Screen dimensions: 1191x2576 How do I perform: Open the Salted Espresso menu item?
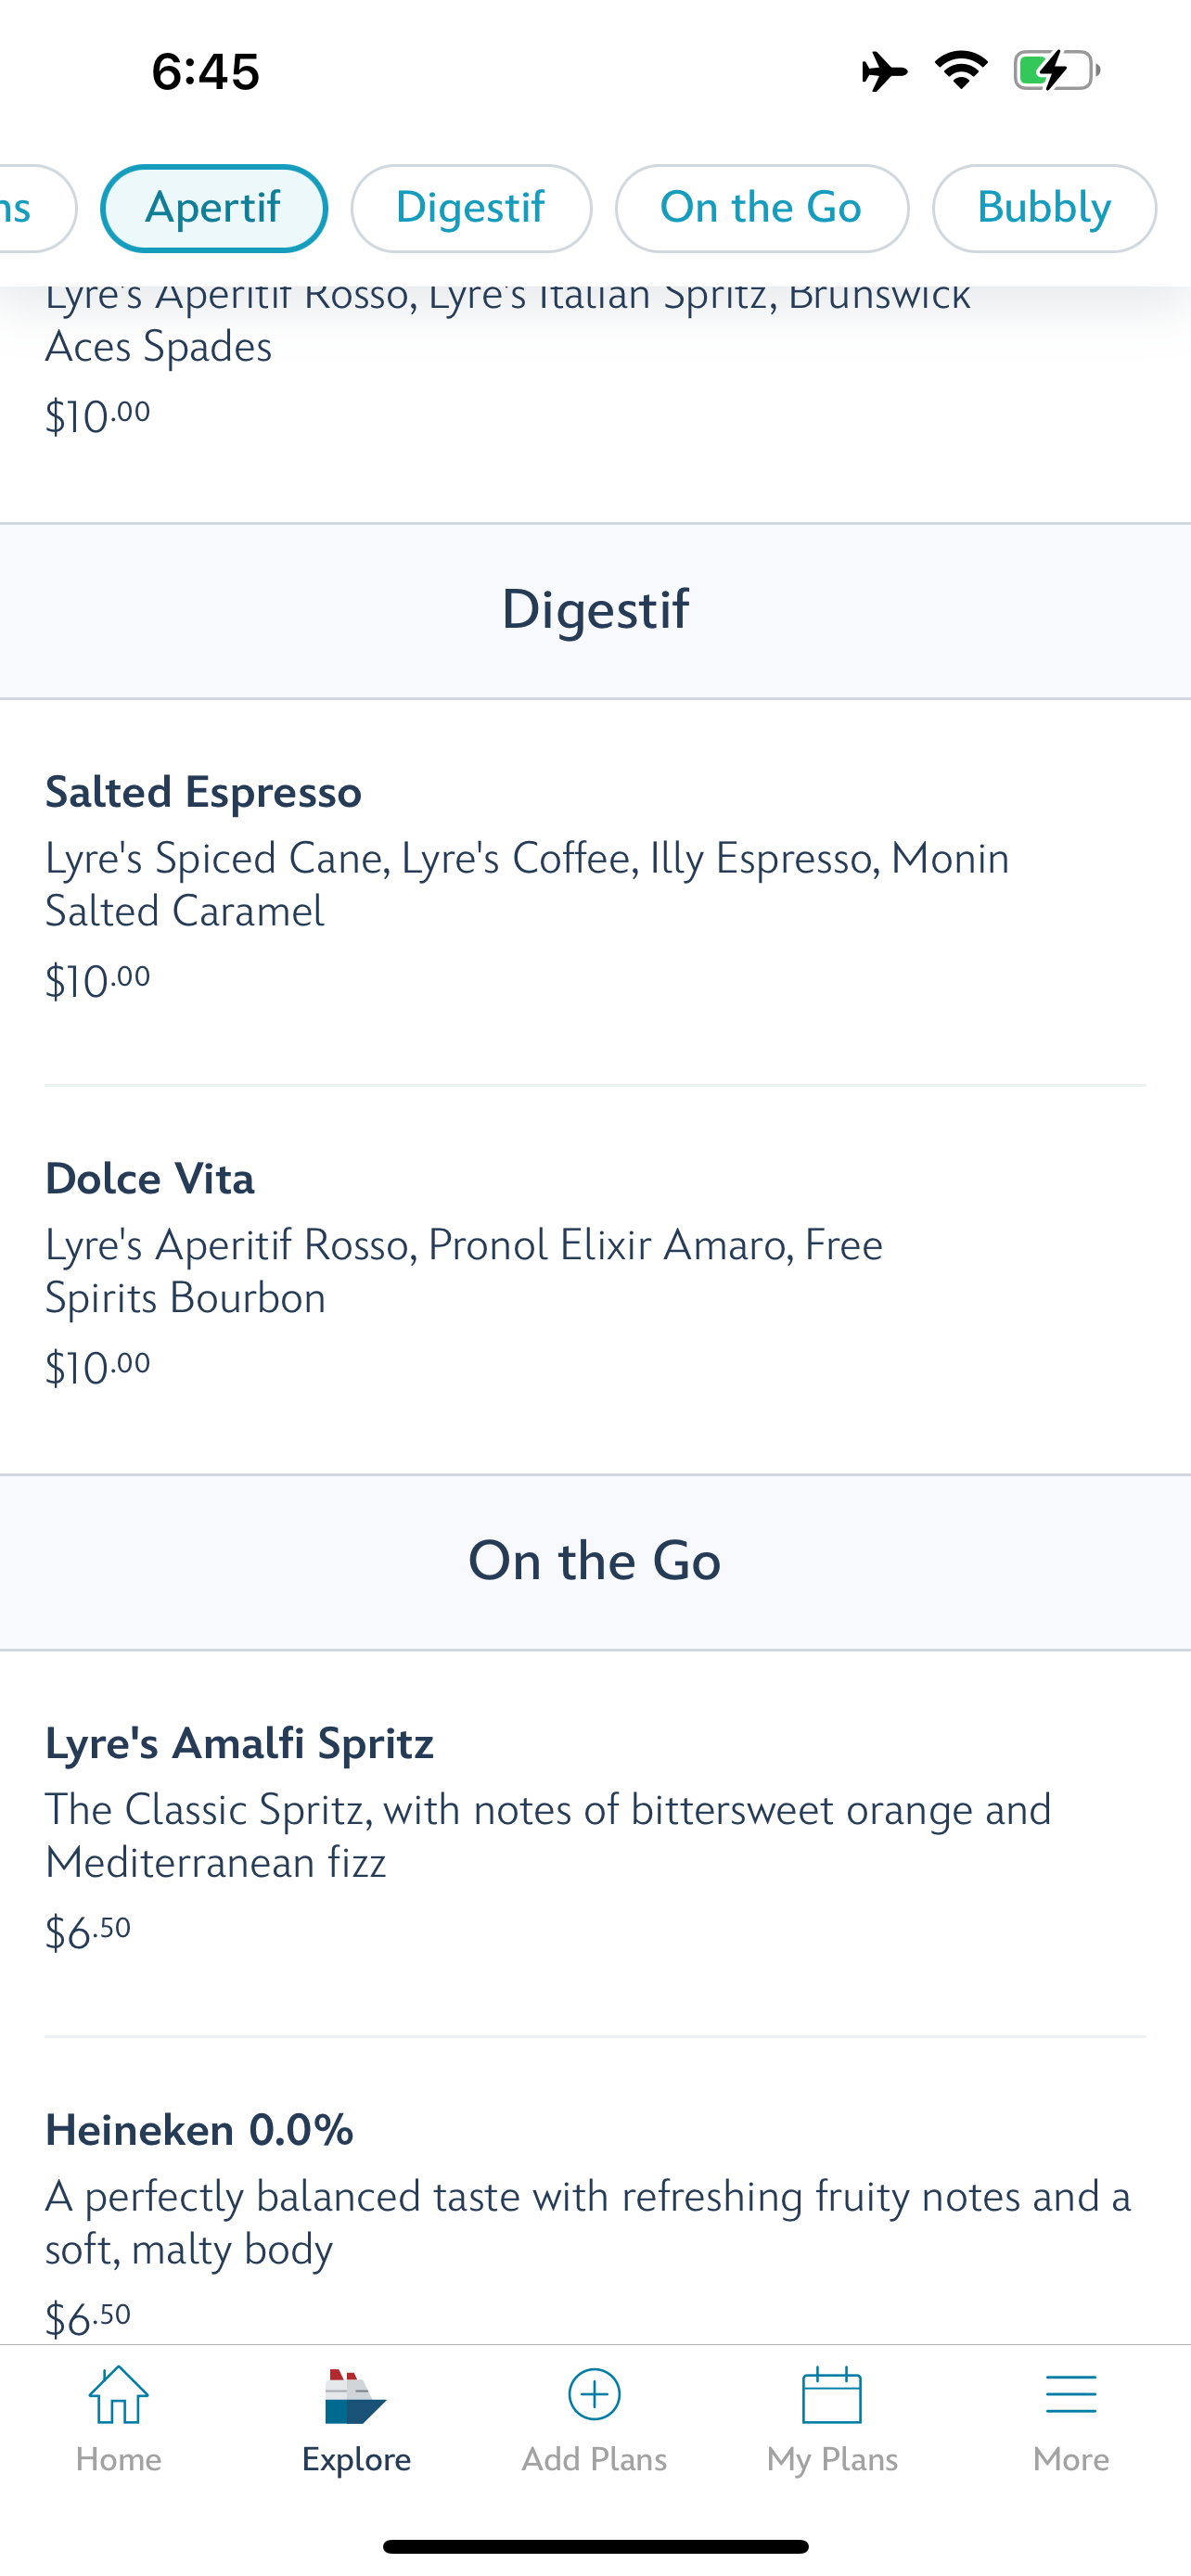coord(204,792)
